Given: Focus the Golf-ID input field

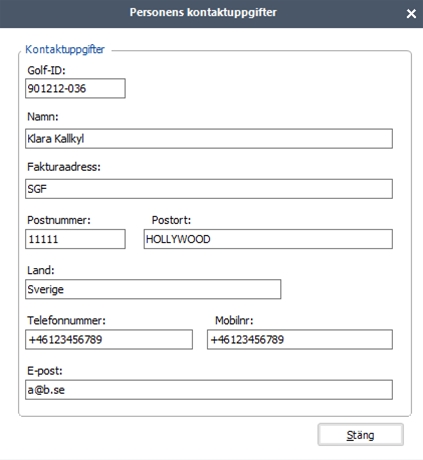Looking at the screenshot, I should coord(75,88).
